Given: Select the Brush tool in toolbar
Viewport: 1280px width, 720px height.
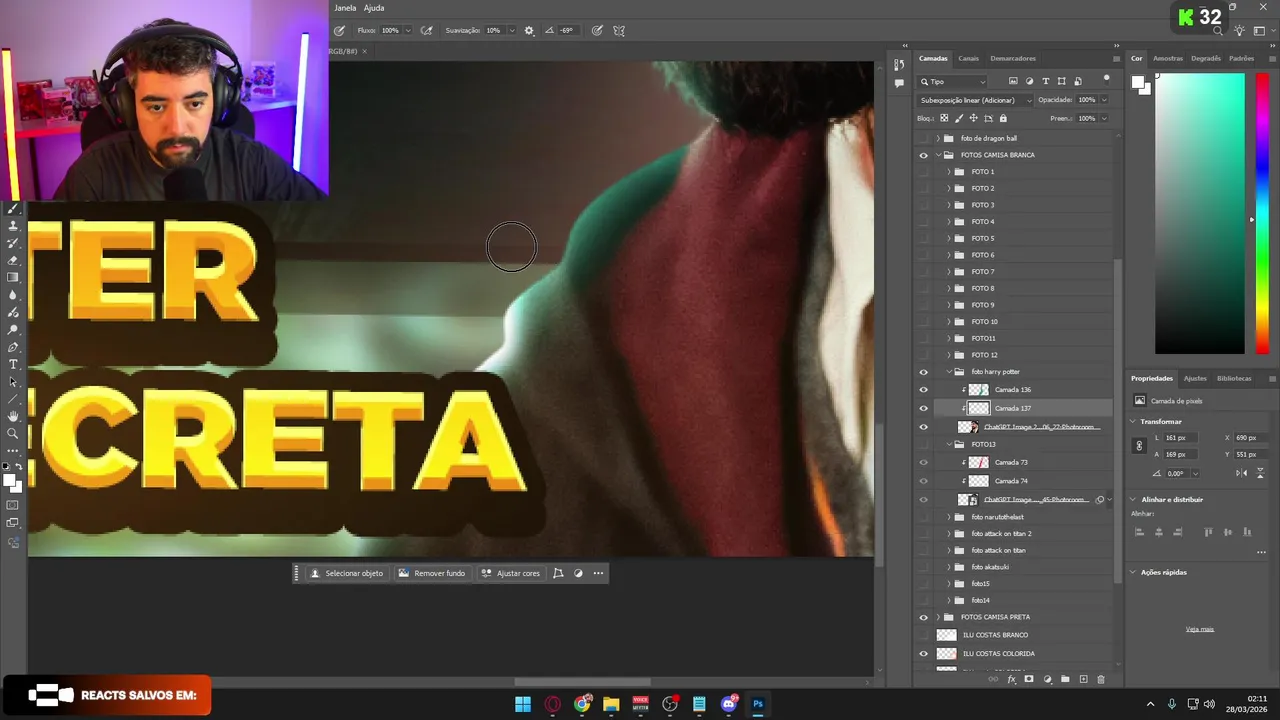Looking at the screenshot, I should pyautogui.click(x=13, y=208).
